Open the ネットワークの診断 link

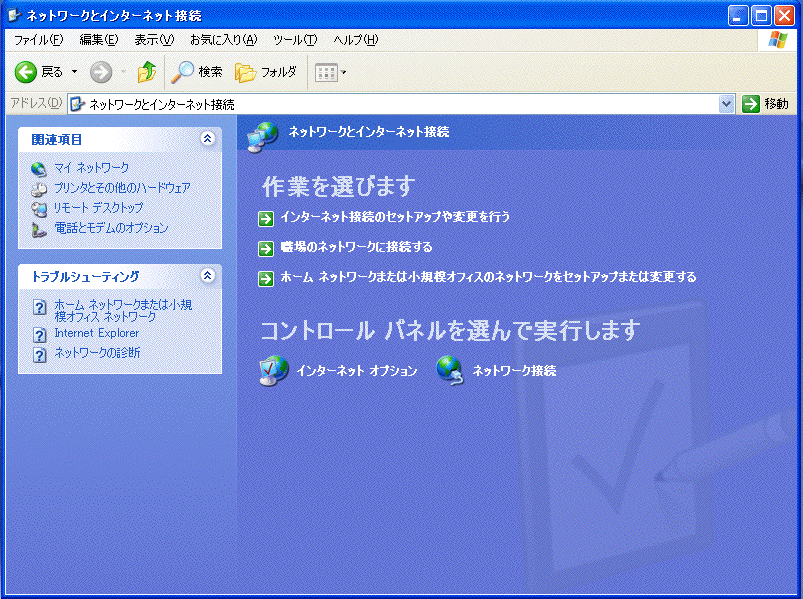point(97,353)
